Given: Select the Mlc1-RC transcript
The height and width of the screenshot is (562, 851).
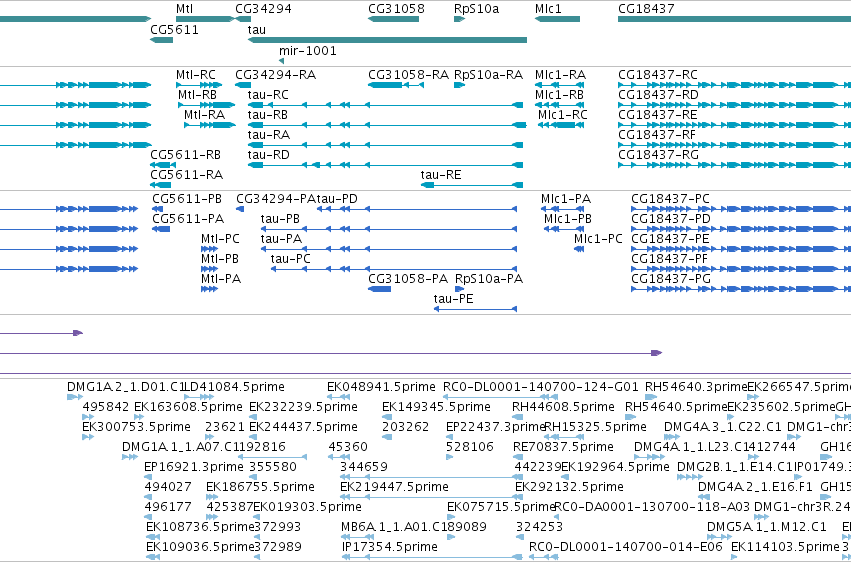Looking at the screenshot, I should [x=561, y=125].
